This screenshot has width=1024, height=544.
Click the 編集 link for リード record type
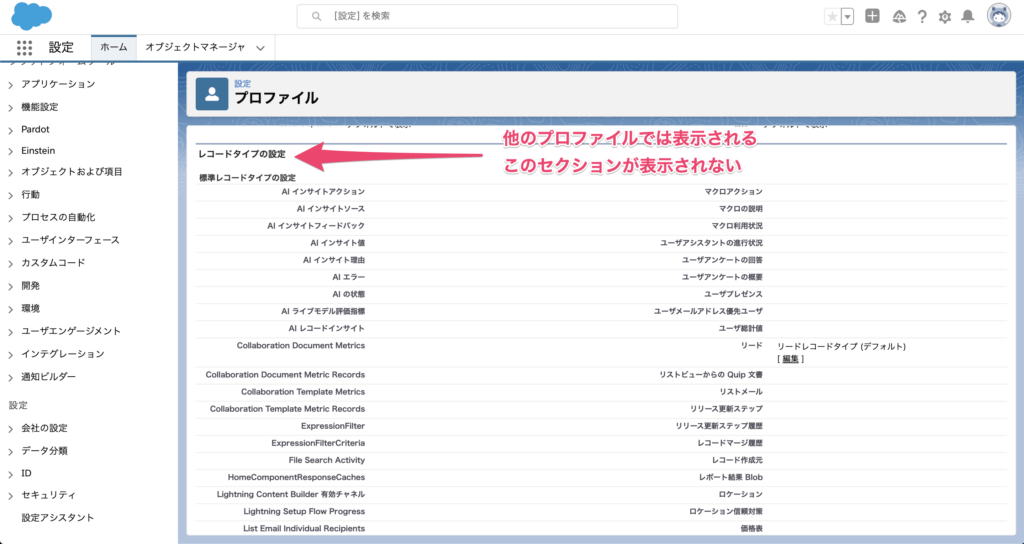[790, 359]
